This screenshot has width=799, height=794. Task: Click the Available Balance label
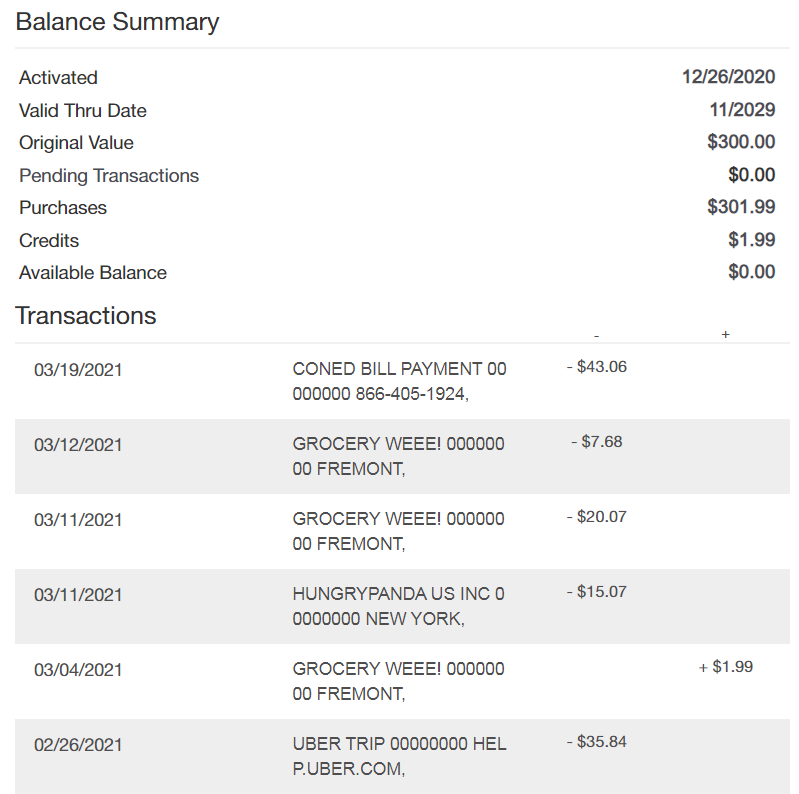point(93,273)
